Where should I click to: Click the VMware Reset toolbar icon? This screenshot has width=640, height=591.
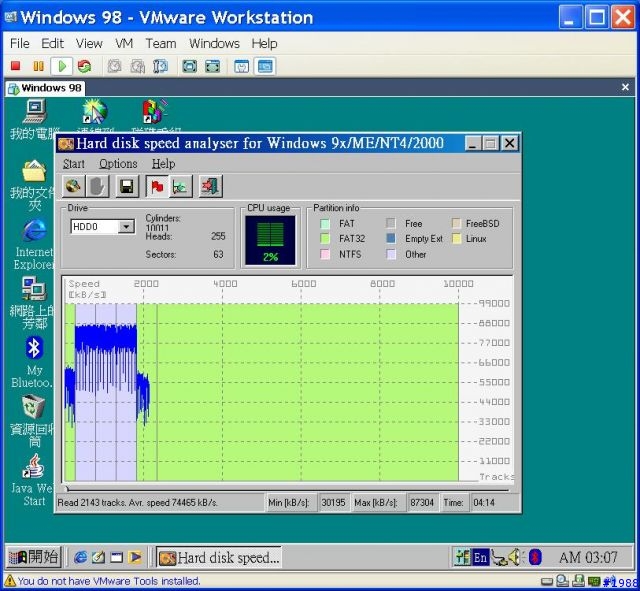(x=84, y=66)
